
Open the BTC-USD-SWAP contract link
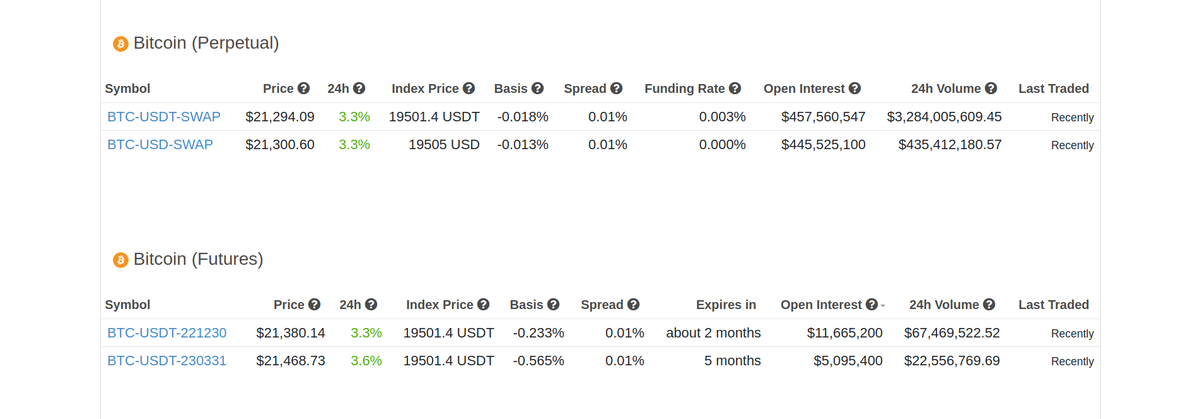pyautogui.click(x=160, y=145)
